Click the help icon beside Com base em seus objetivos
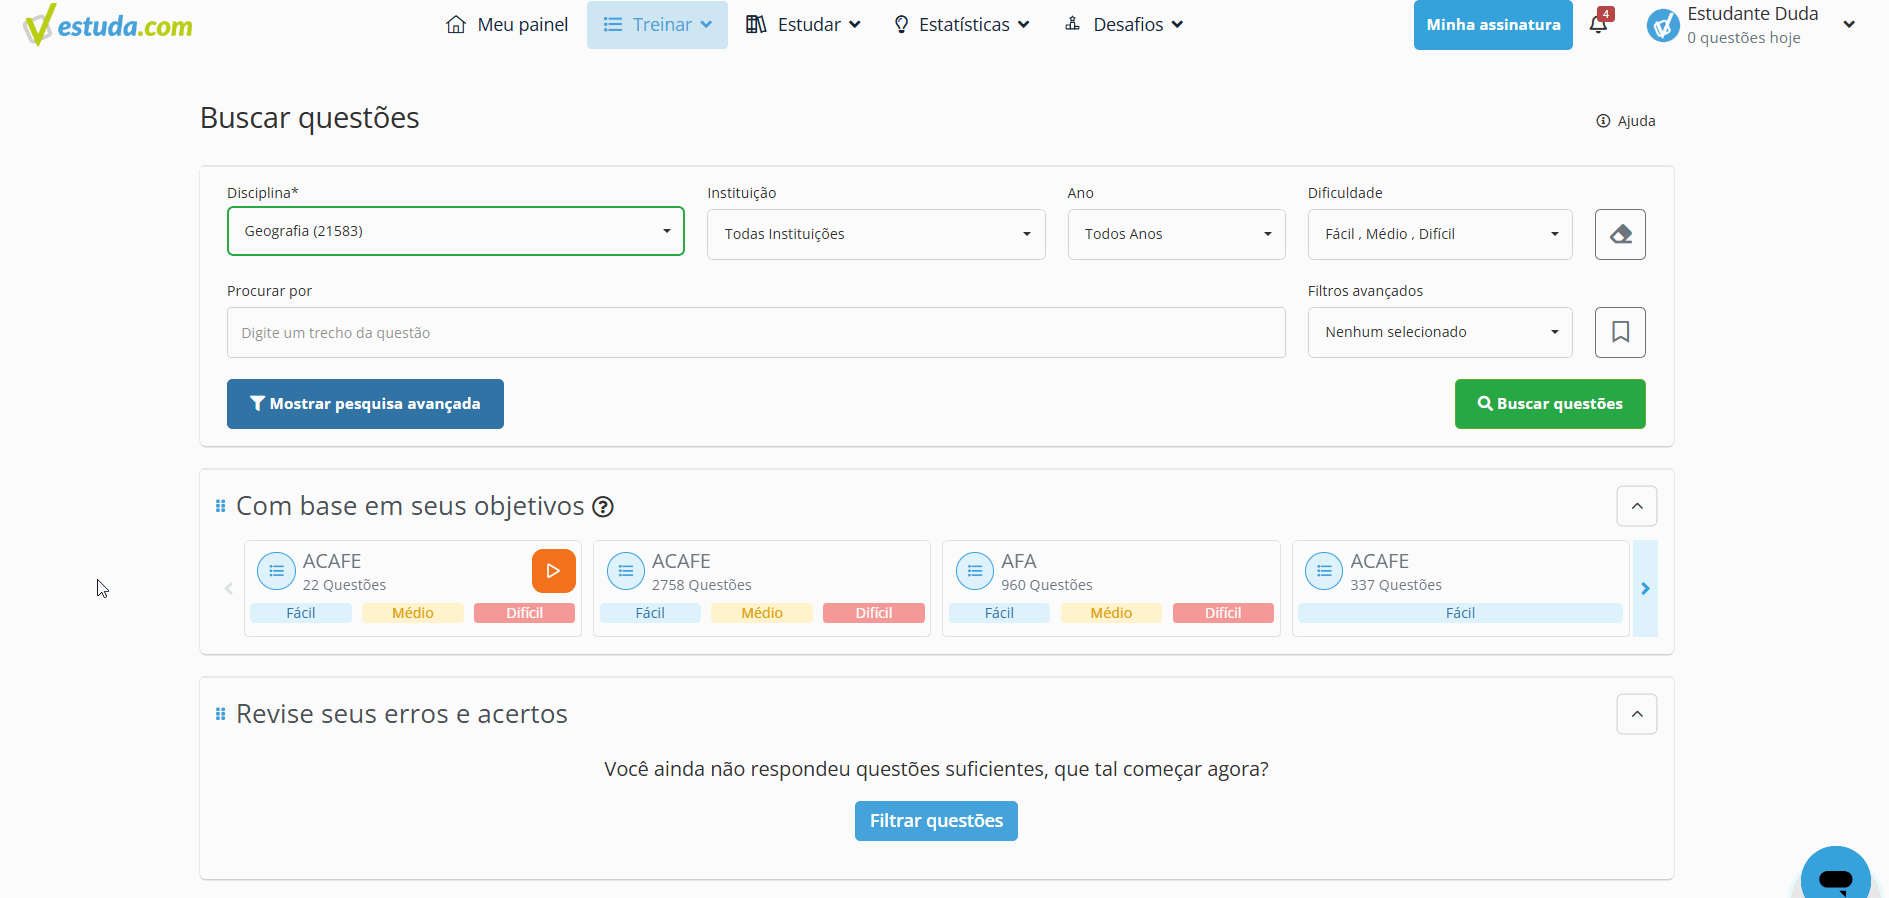Viewport: 1889px width, 898px height. pyautogui.click(x=603, y=507)
